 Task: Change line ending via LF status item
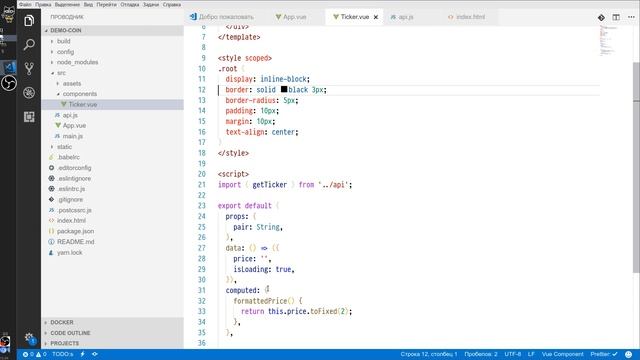tap(531, 354)
